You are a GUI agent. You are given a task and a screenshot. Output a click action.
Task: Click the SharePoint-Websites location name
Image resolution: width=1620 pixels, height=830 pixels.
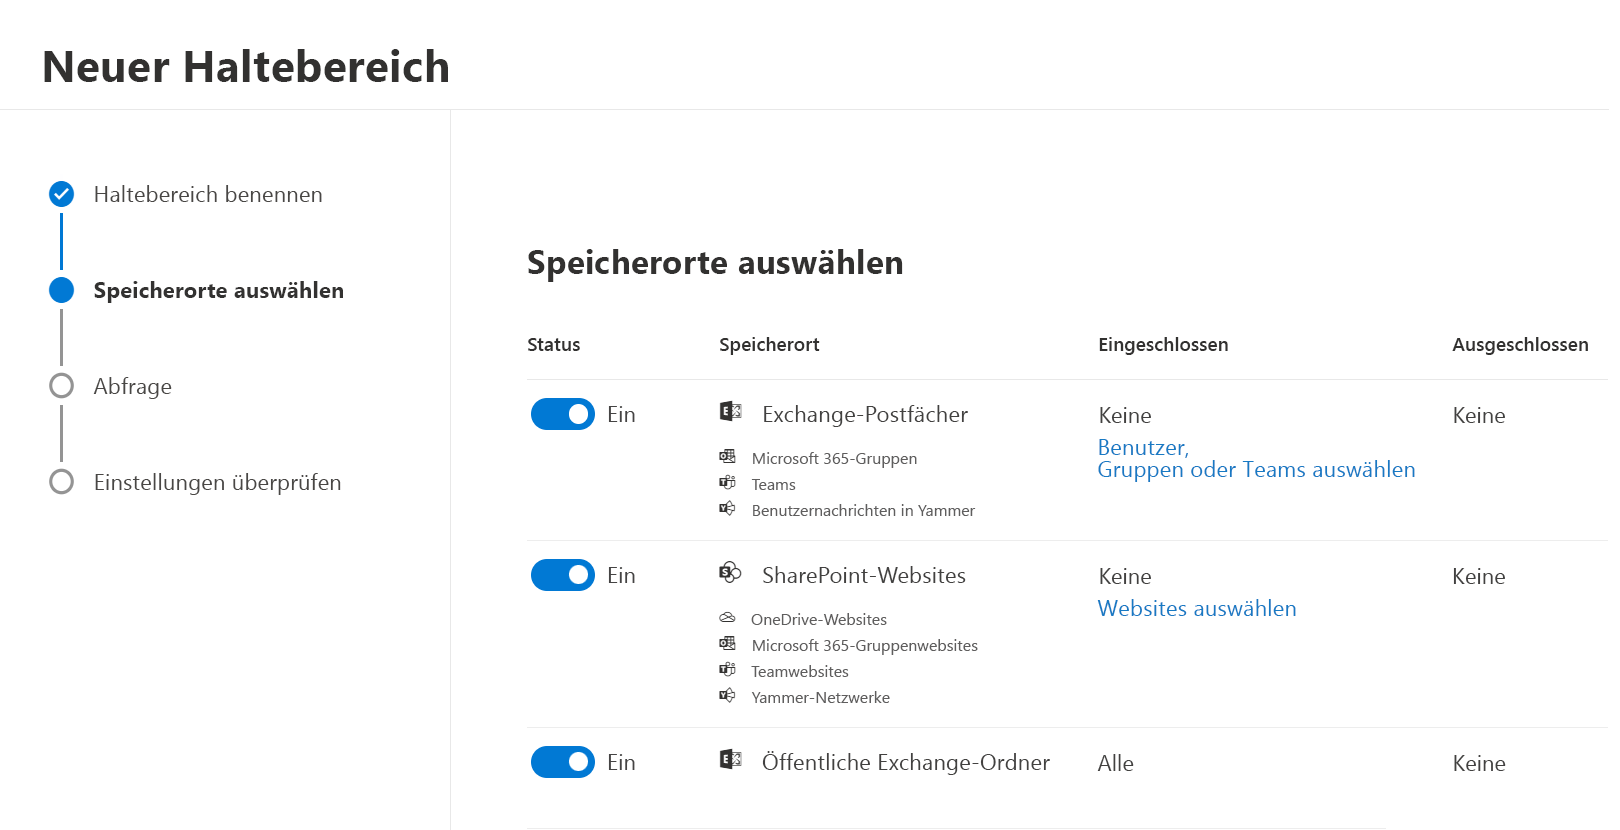click(x=864, y=575)
